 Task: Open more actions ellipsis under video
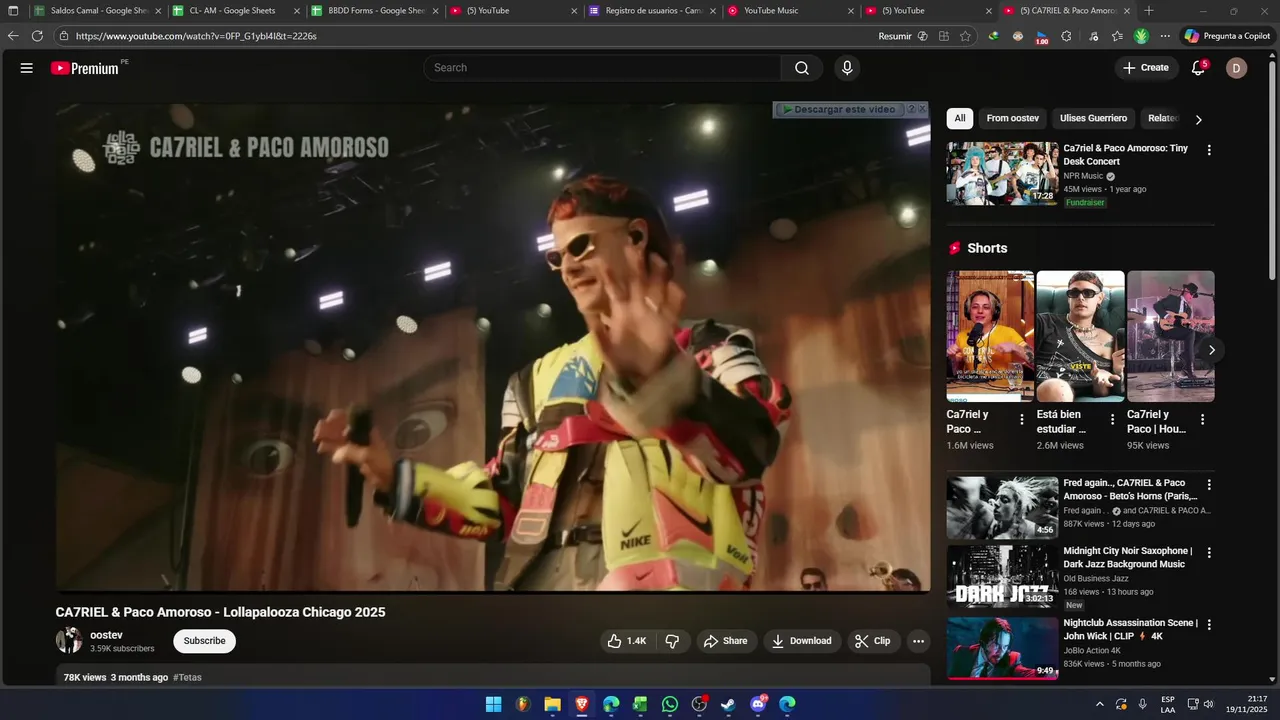coord(918,641)
